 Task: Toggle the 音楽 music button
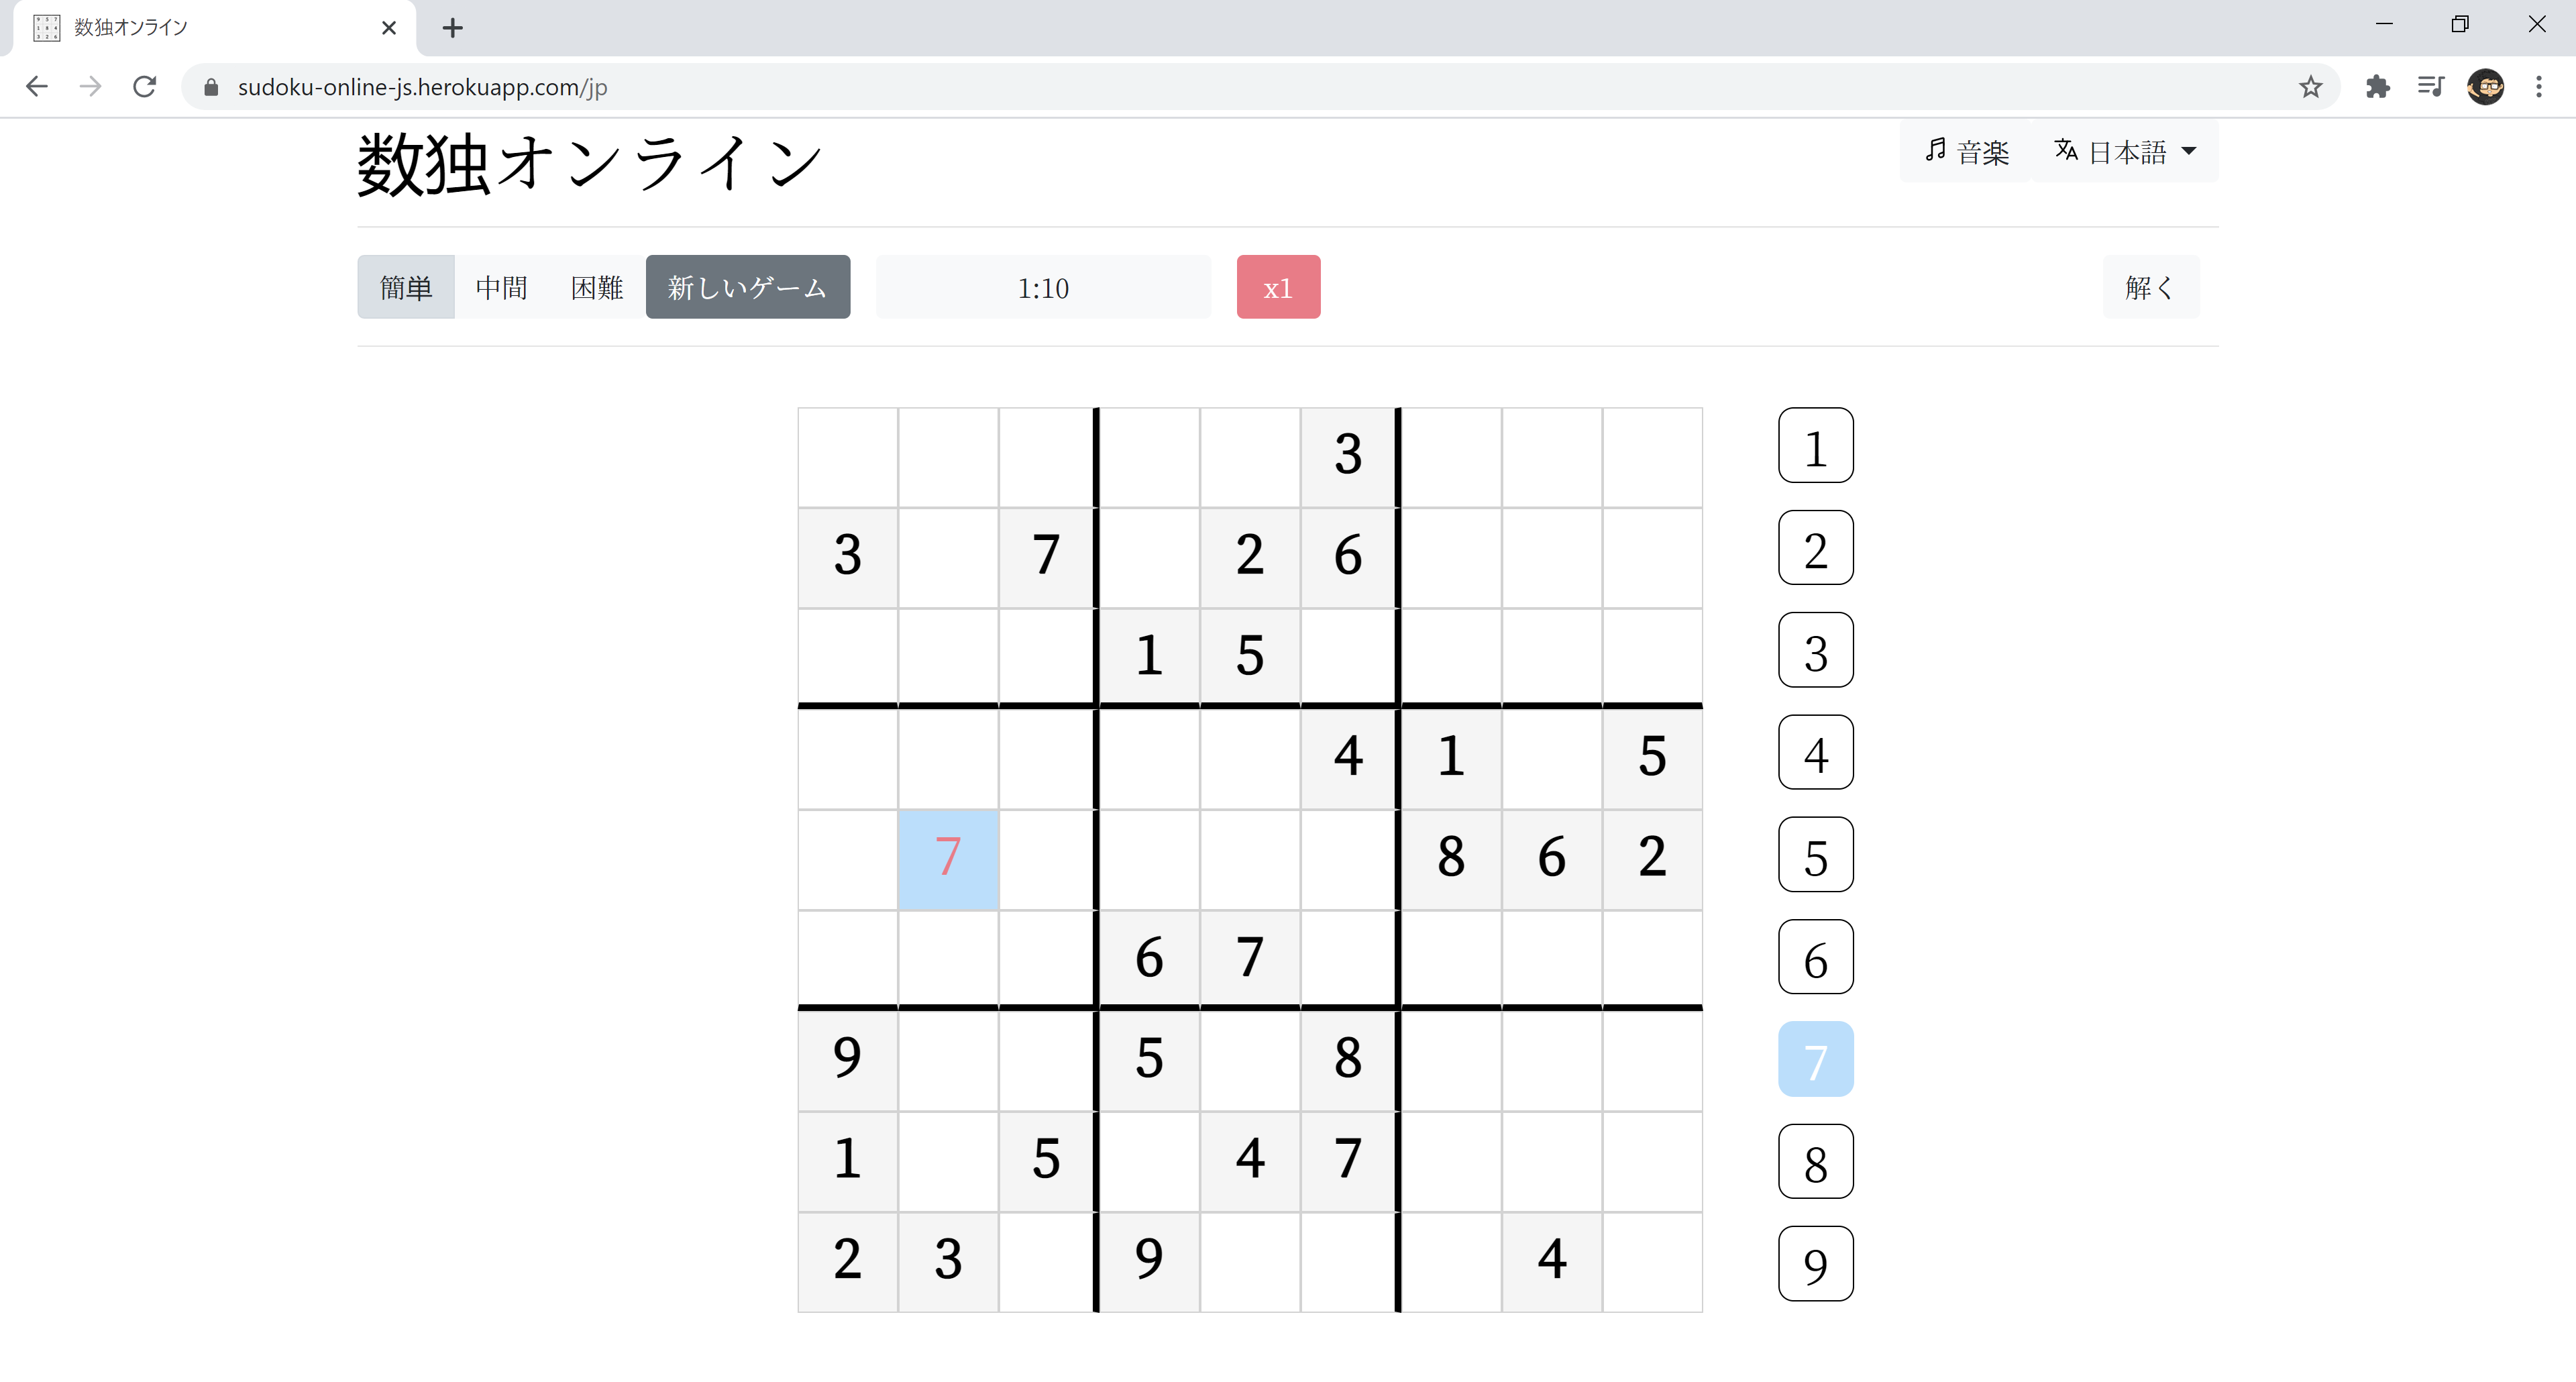click(1966, 152)
